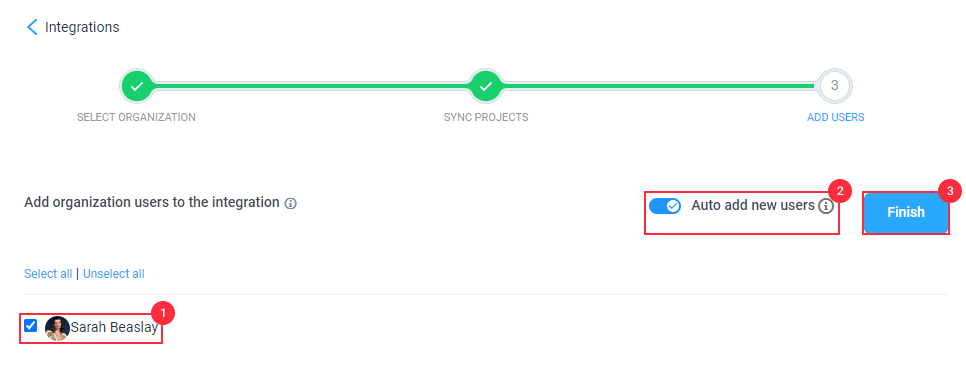This screenshot has width=966, height=369.
Task: Select the step 3 circle
Action: [x=835, y=86]
